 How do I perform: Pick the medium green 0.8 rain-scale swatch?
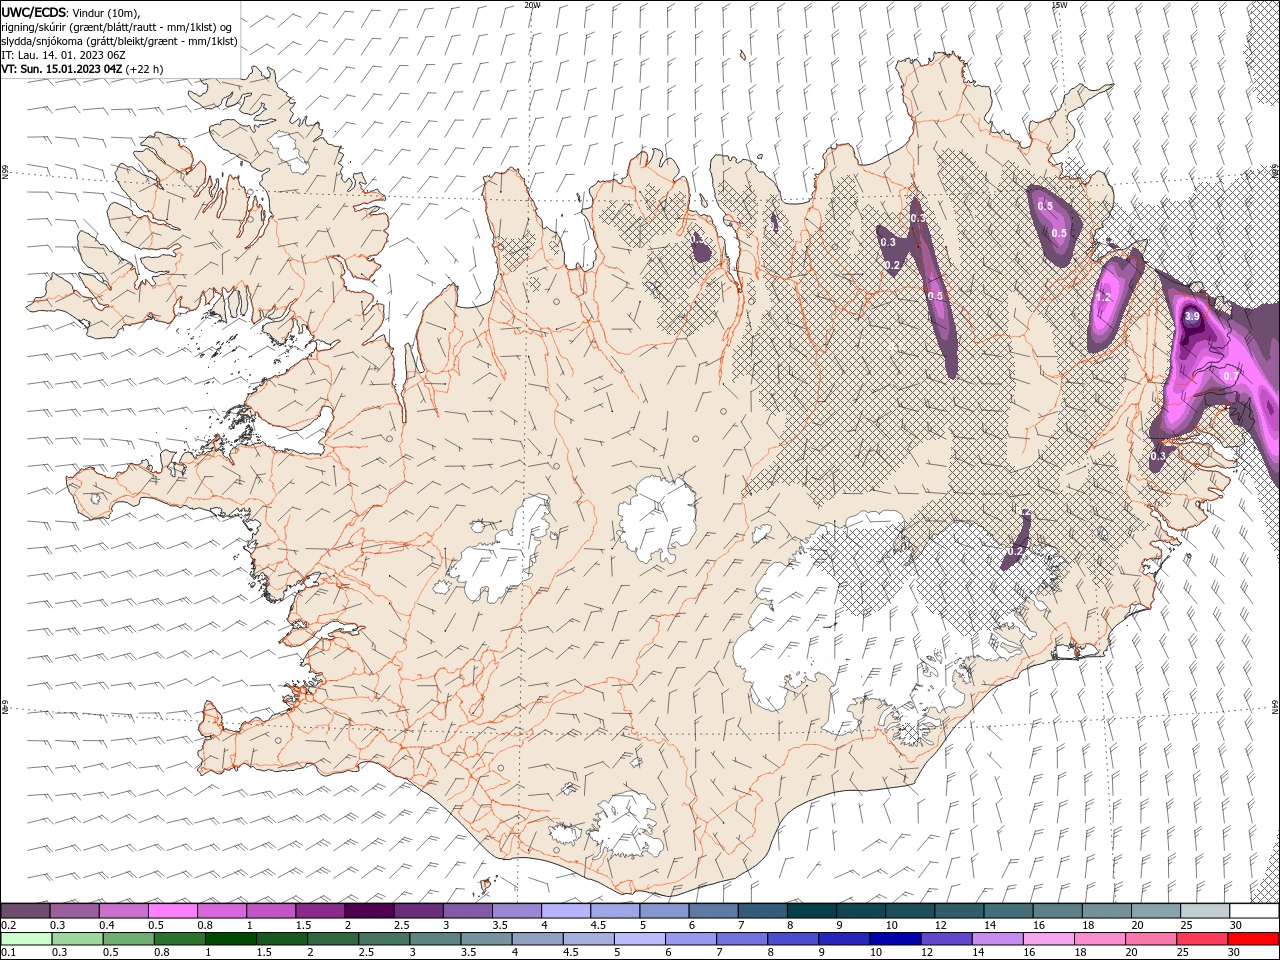tap(180, 939)
